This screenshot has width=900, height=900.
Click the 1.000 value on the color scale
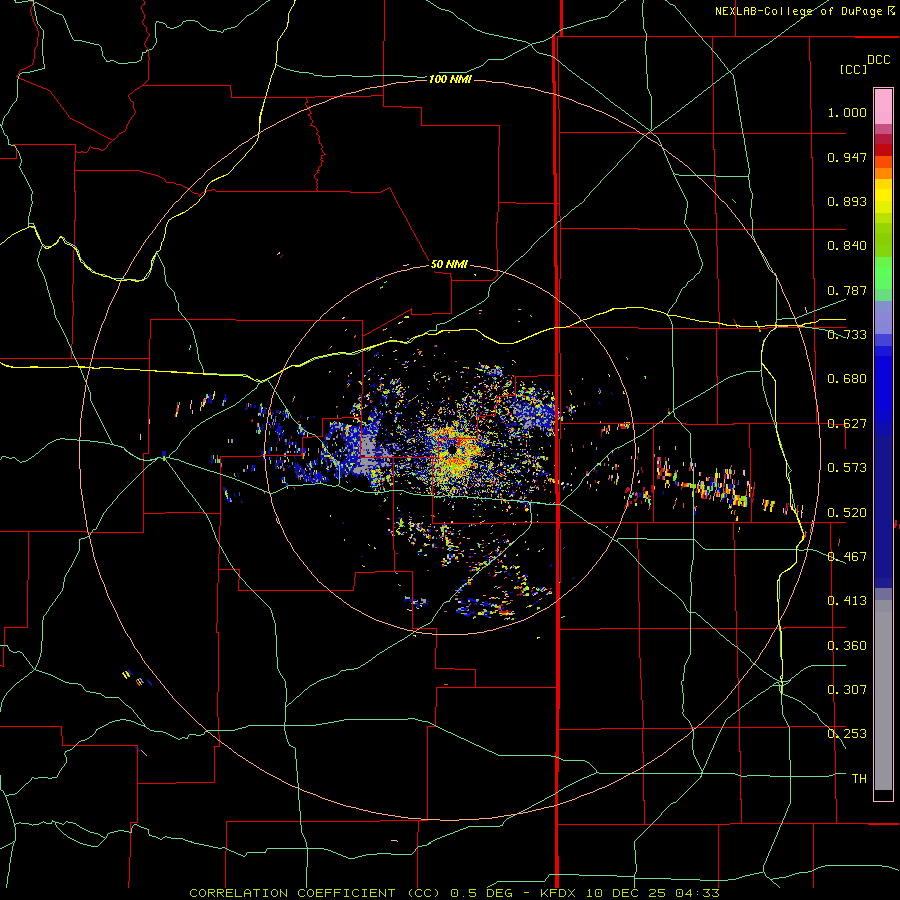pos(847,112)
